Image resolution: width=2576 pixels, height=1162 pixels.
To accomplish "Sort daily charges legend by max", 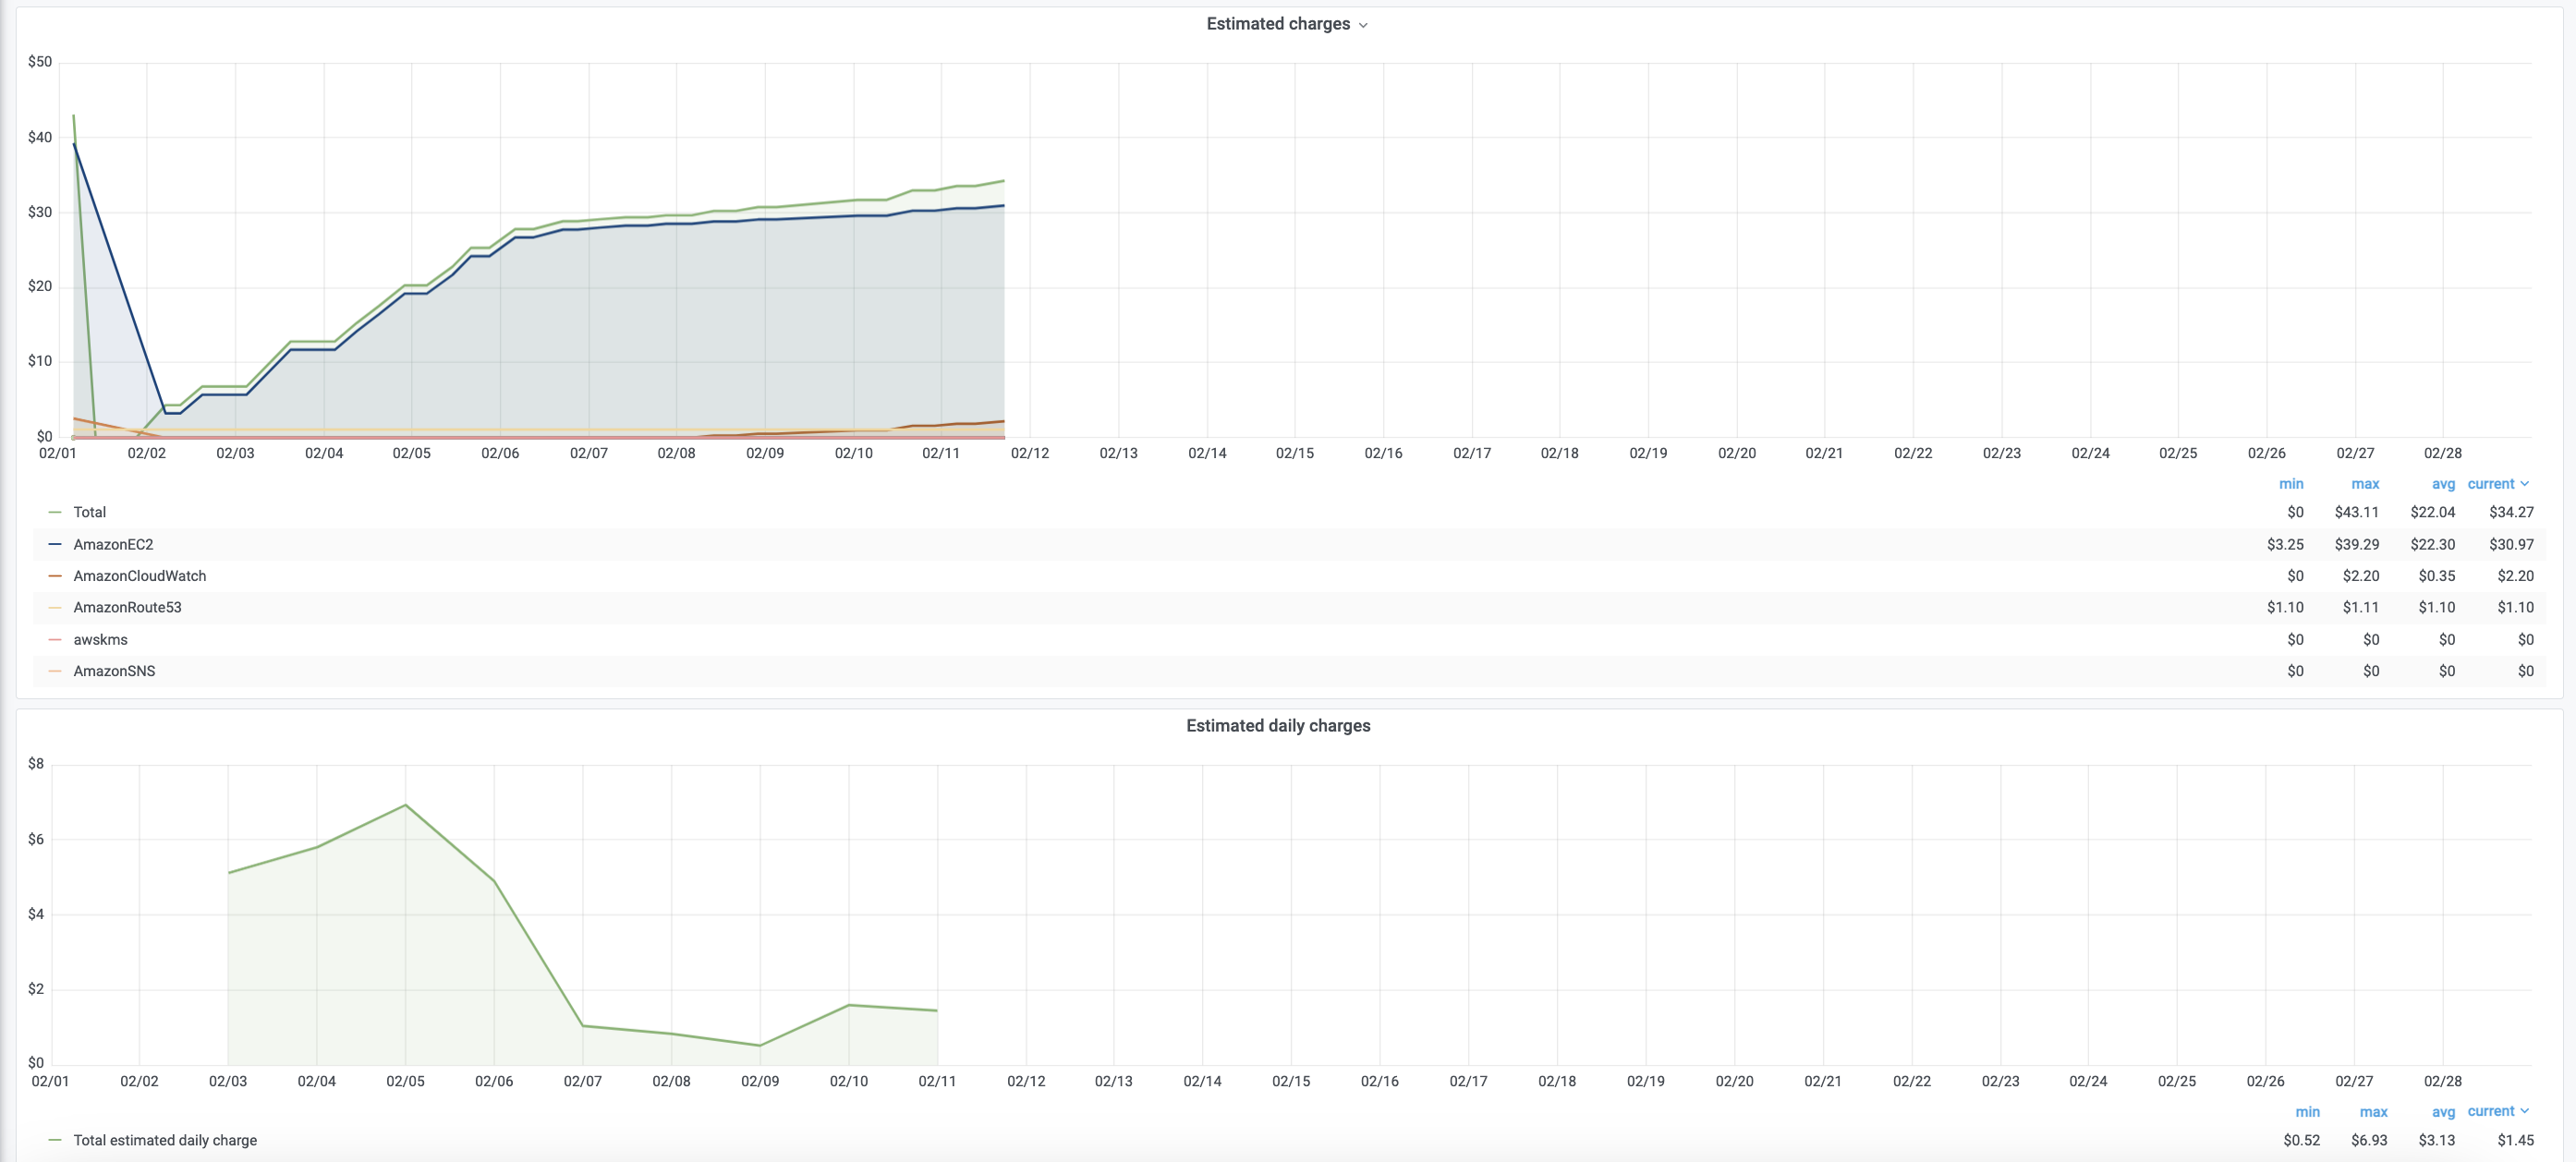I will [2372, 1112].
